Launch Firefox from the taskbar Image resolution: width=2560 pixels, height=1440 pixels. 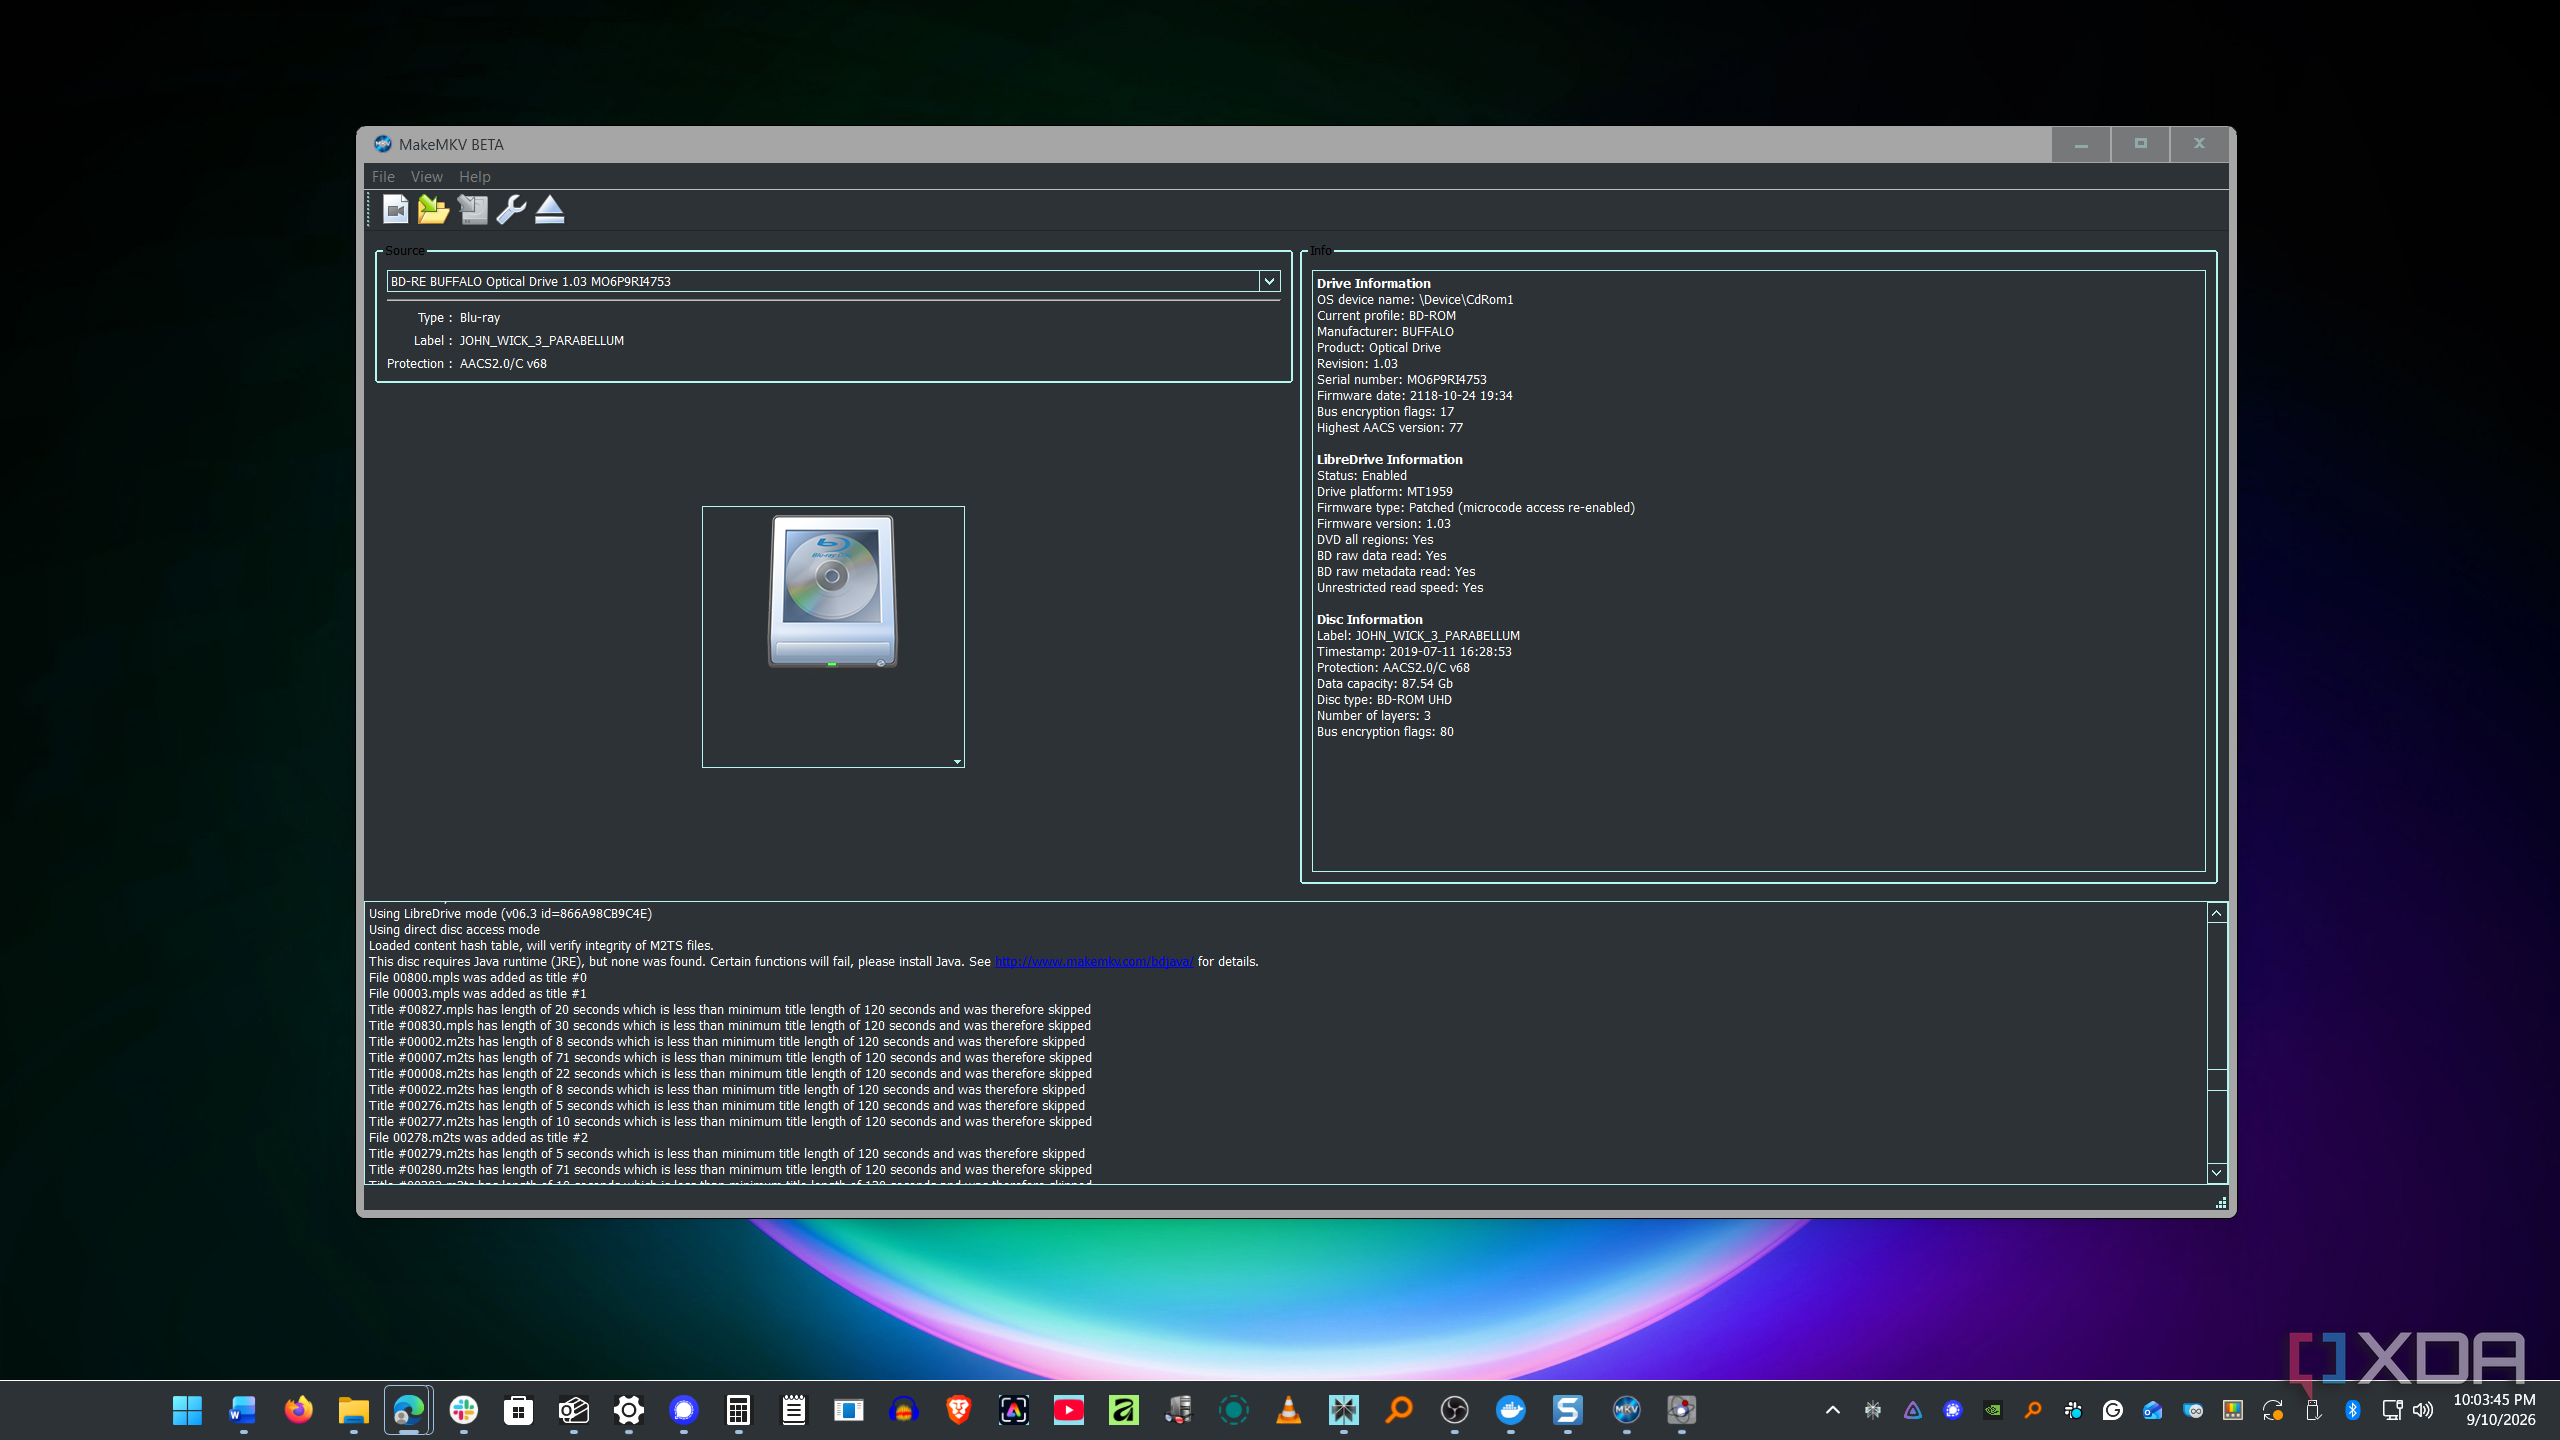(298, 1410)
